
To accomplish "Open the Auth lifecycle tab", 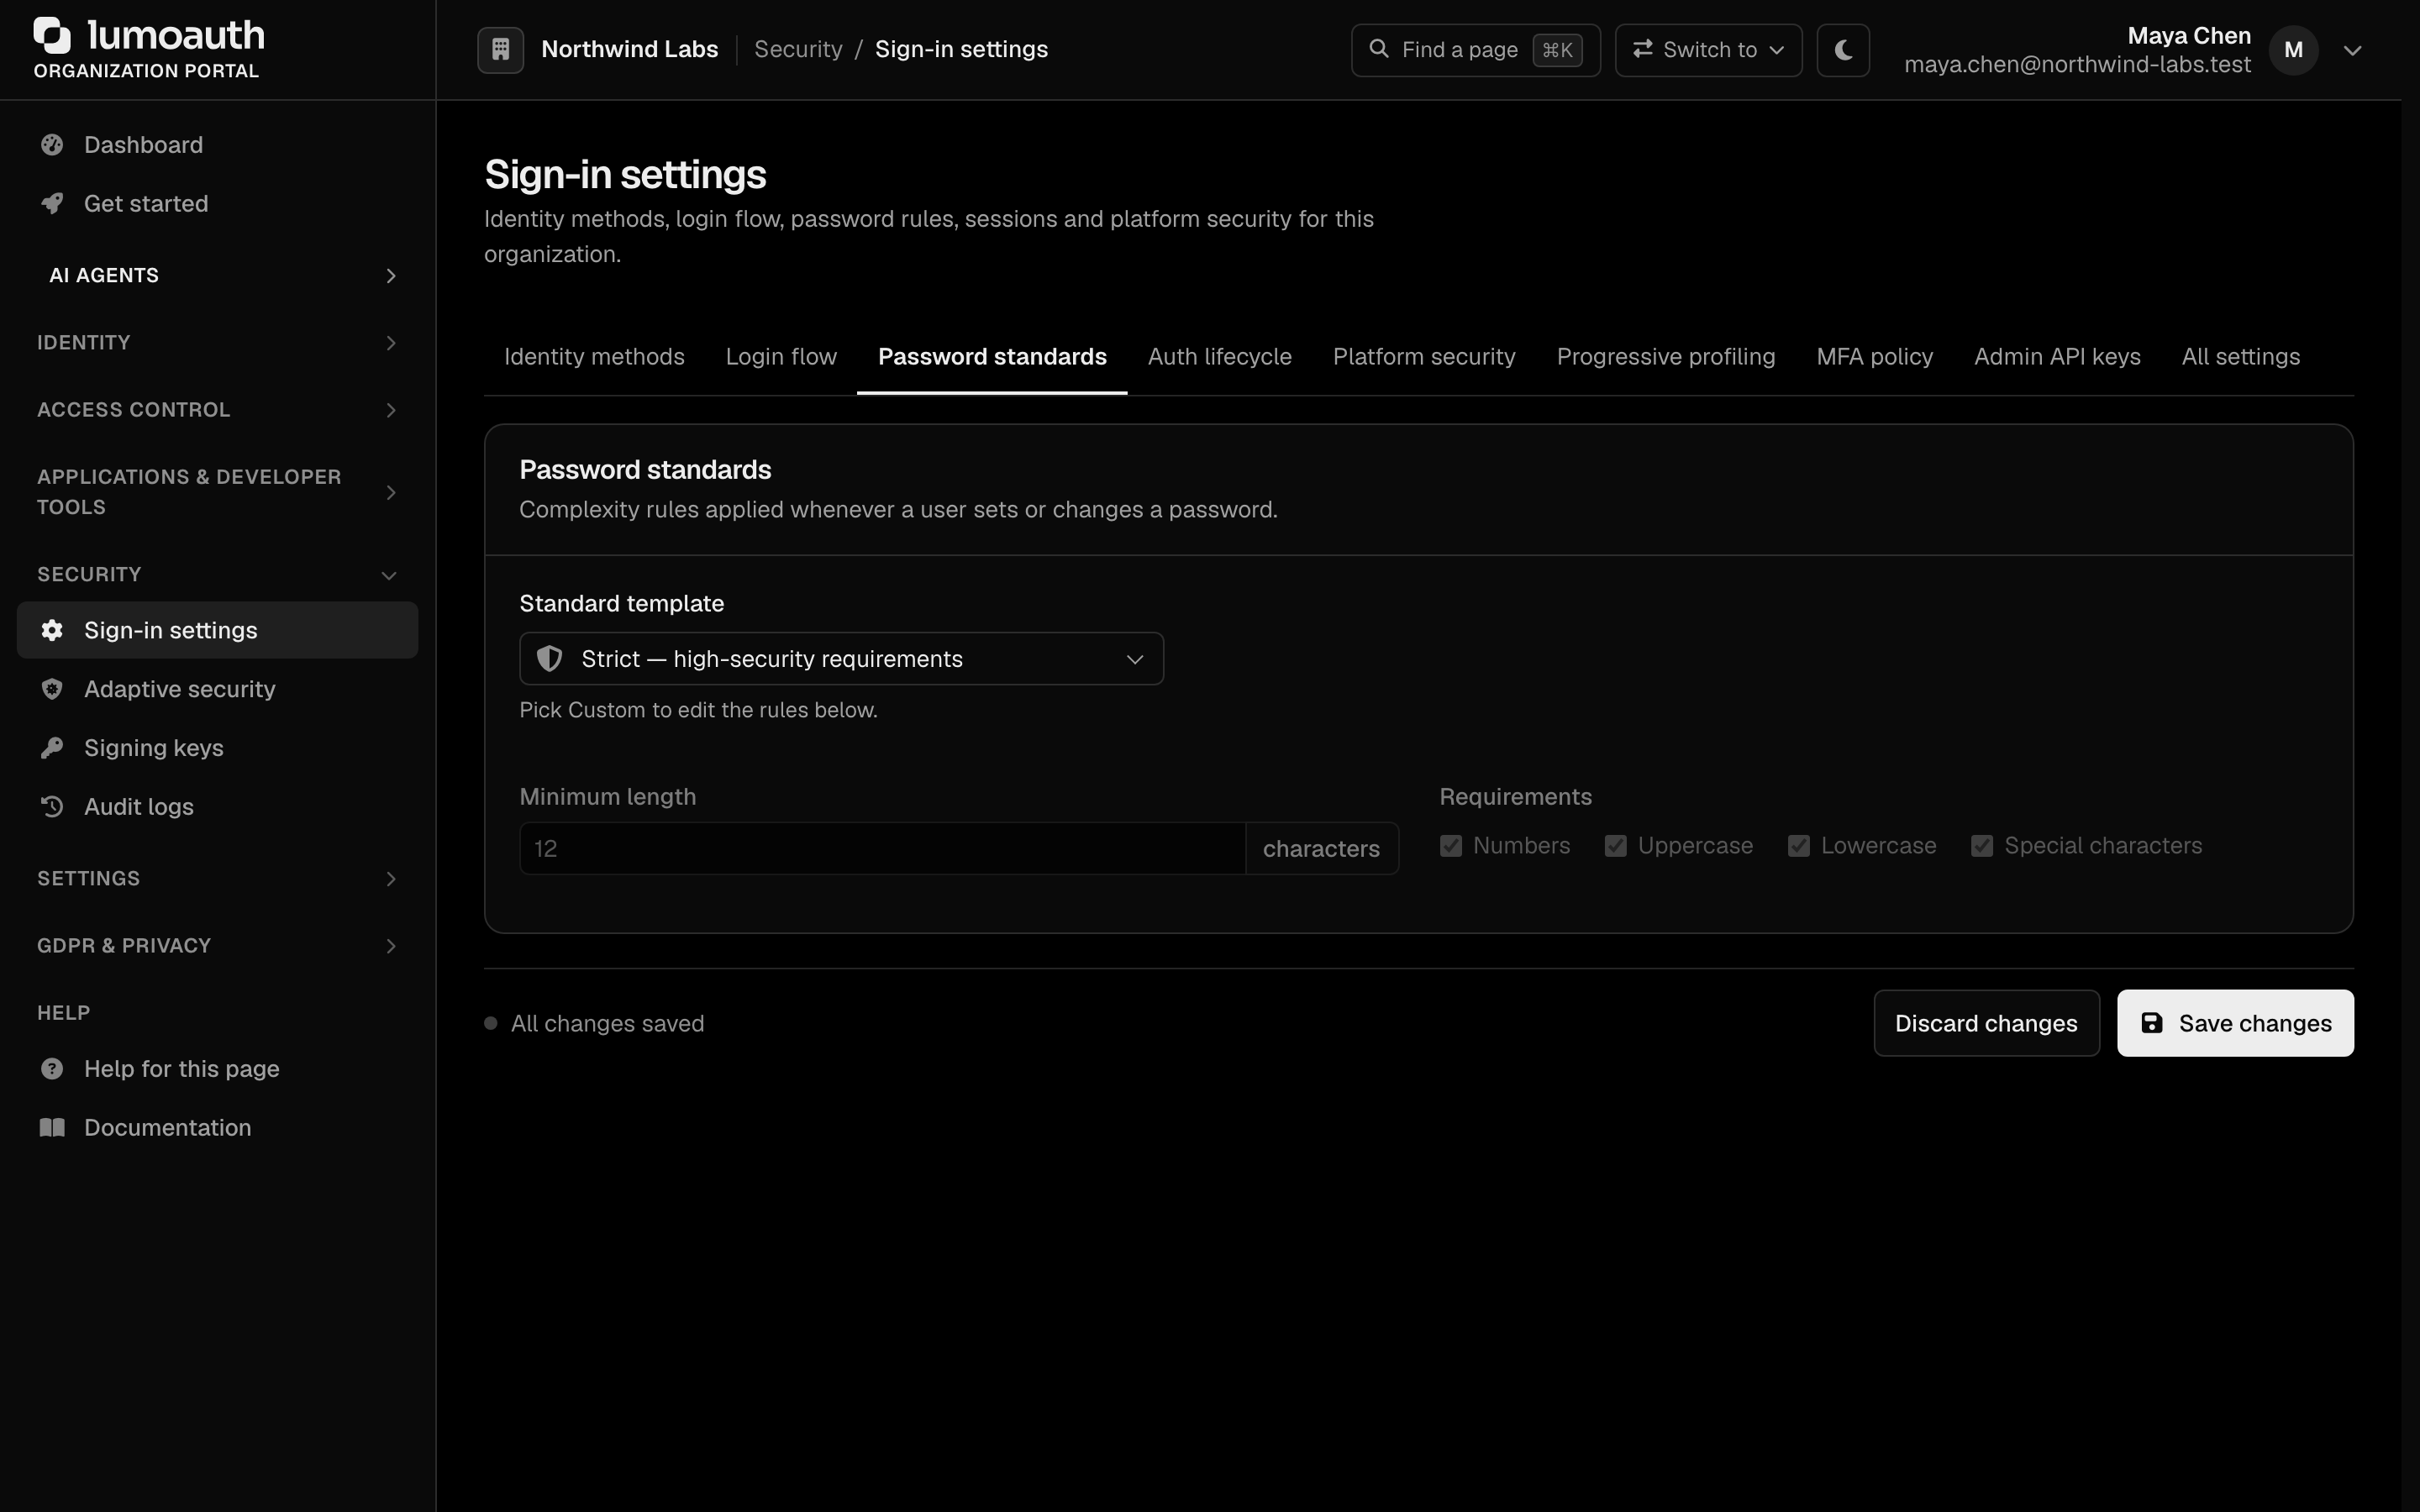I will coord(1220,357).
